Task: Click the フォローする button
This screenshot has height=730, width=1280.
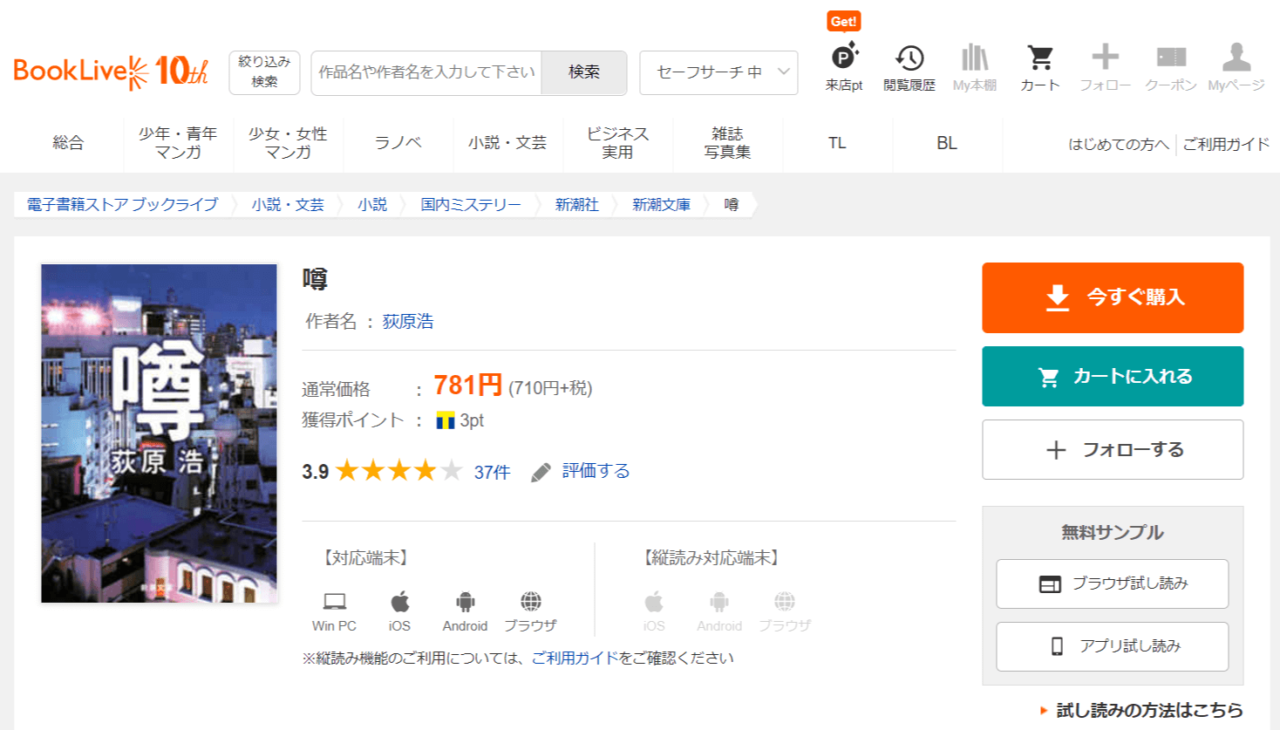Action: click(1112, 450)
